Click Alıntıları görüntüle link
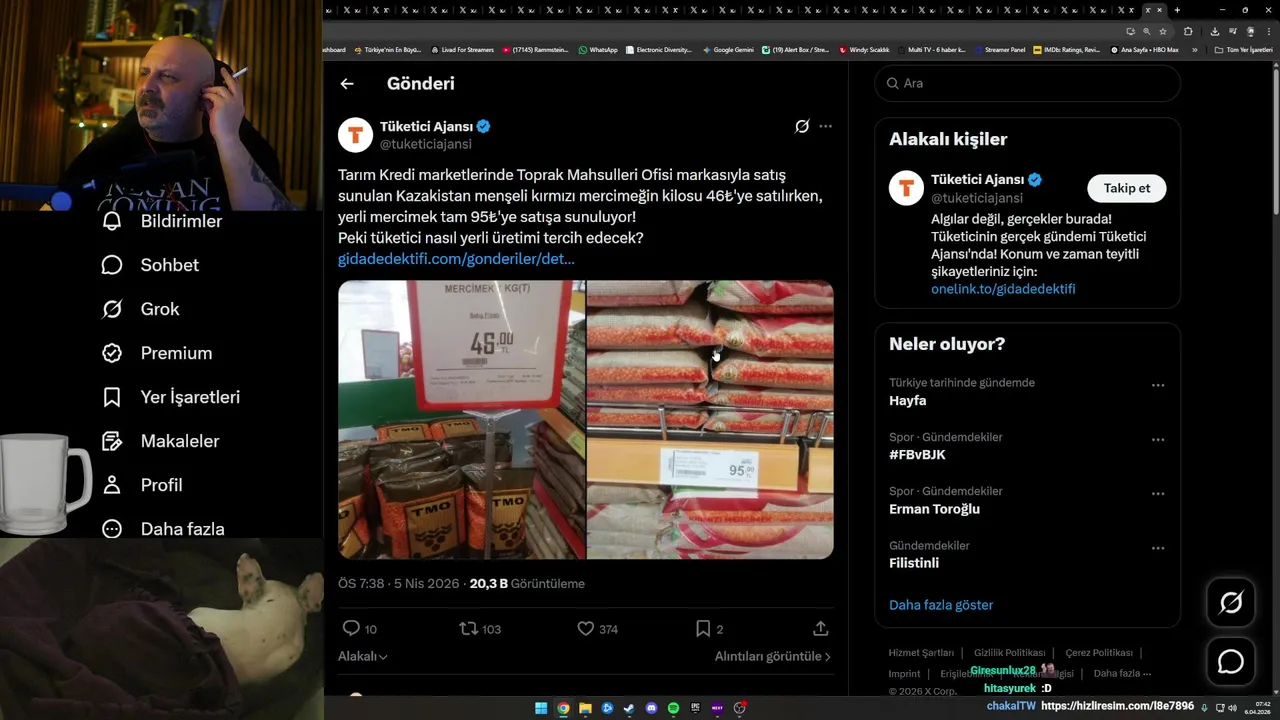 click(x=773, y=656)
